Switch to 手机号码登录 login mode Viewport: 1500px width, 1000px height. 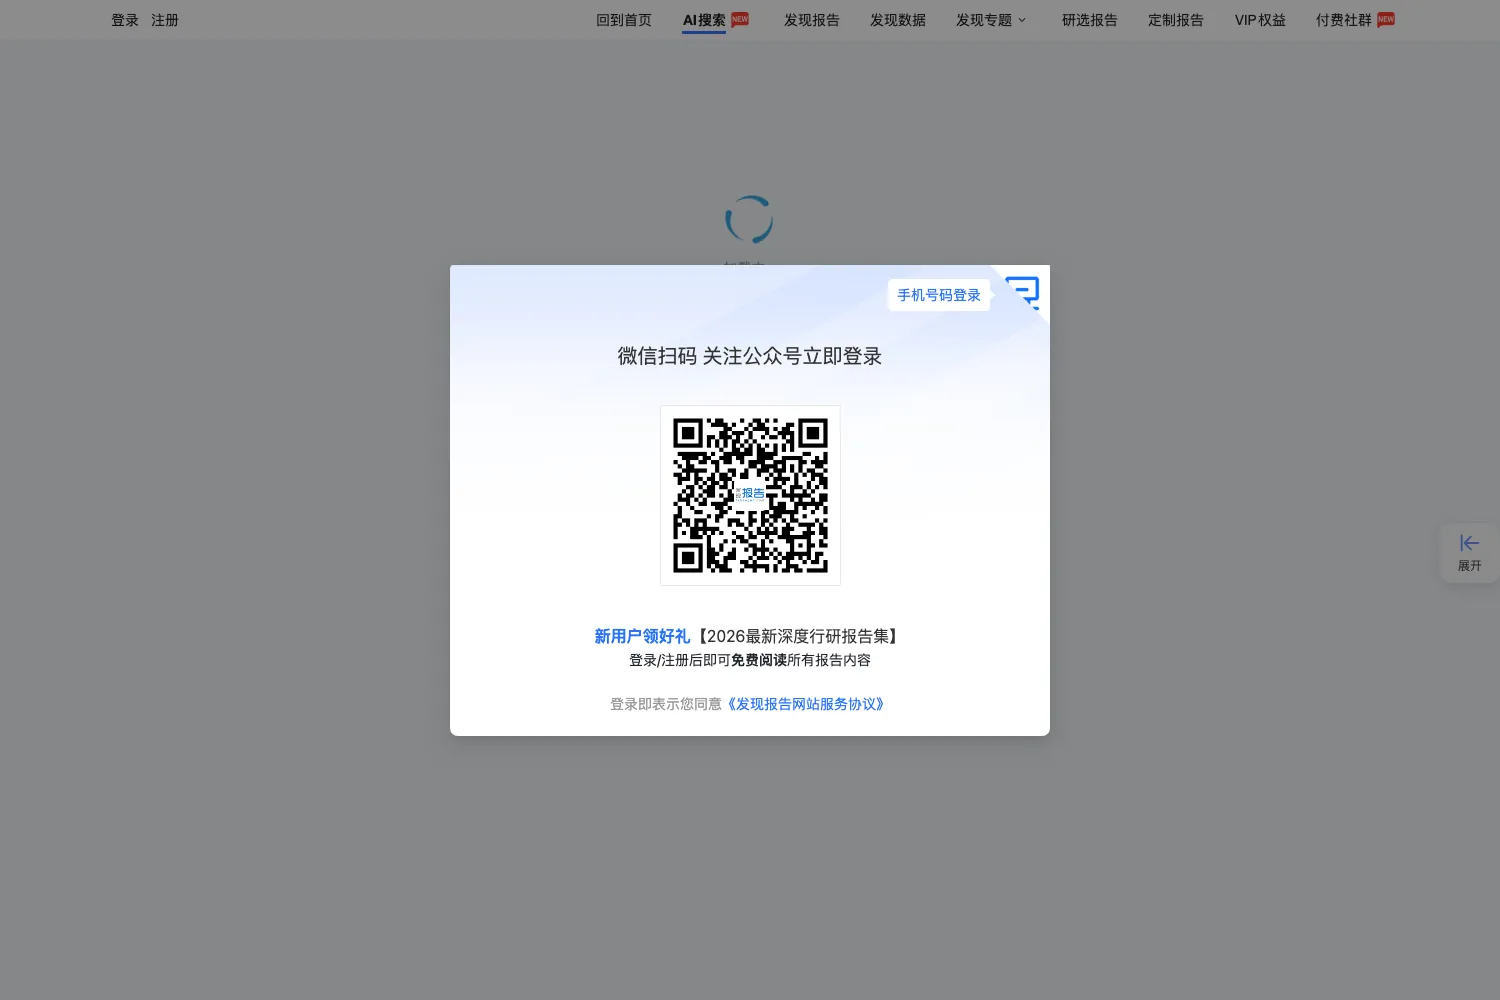point(939,295)
